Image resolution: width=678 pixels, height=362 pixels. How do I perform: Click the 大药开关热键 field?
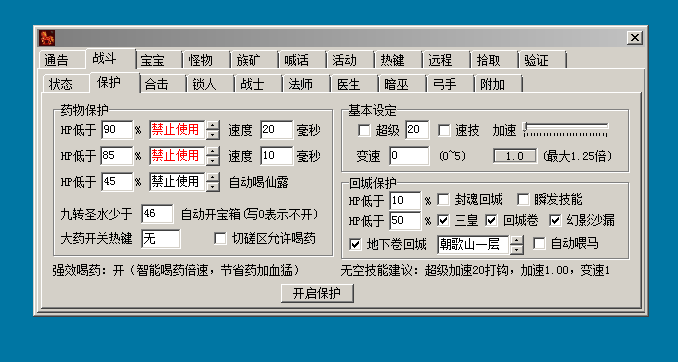tap(160, 239)
